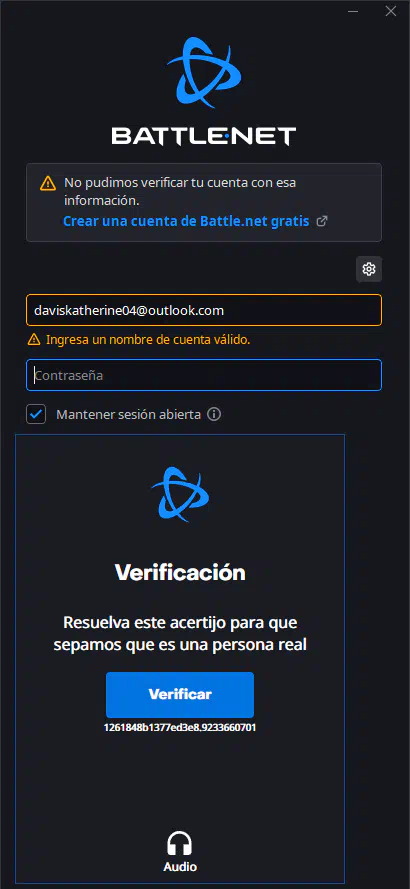
Task: Click the headphones Audio challenge icon
Action: tap(180, 843)
